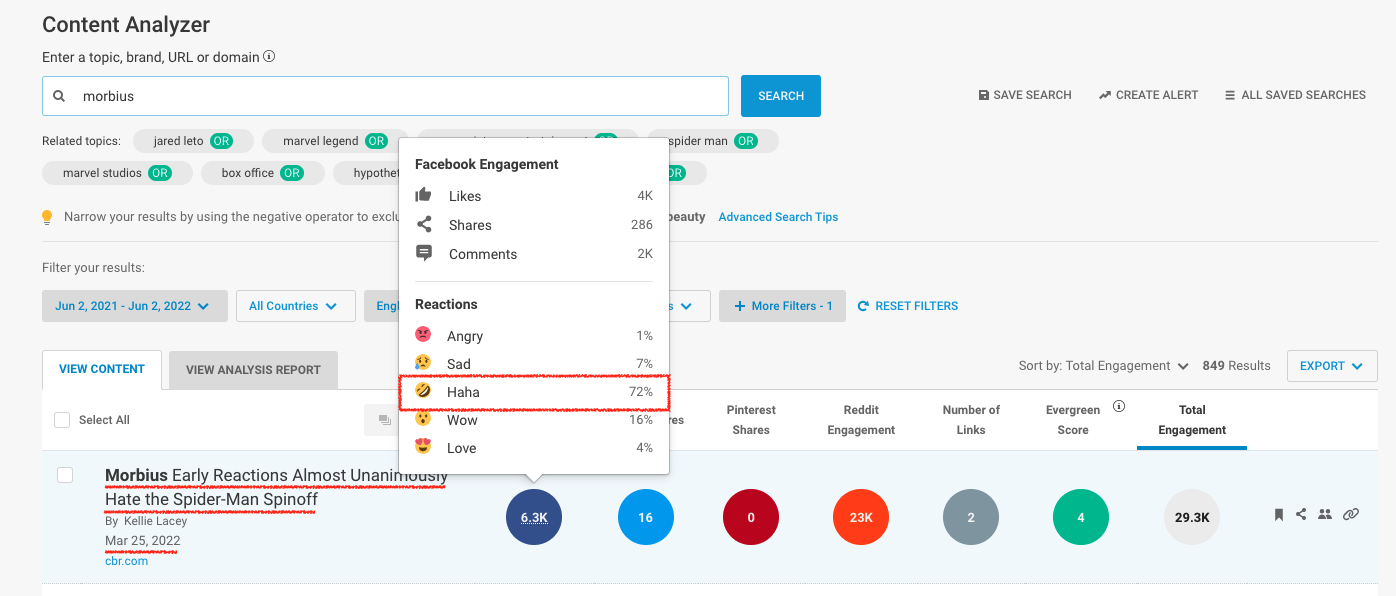Viewport: 1396px width, 596px height.
Task: View sharers via the people icon
Action: click(x=1325, y=514)
